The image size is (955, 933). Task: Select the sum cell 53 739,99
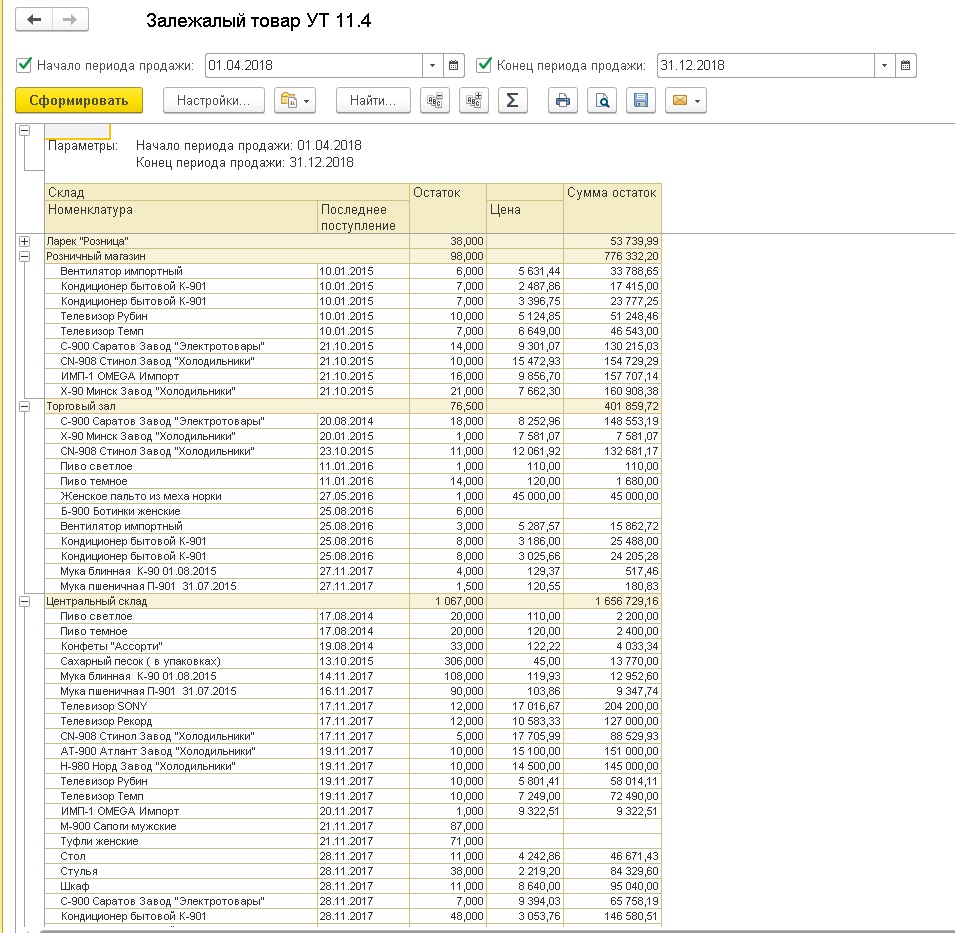612,241
